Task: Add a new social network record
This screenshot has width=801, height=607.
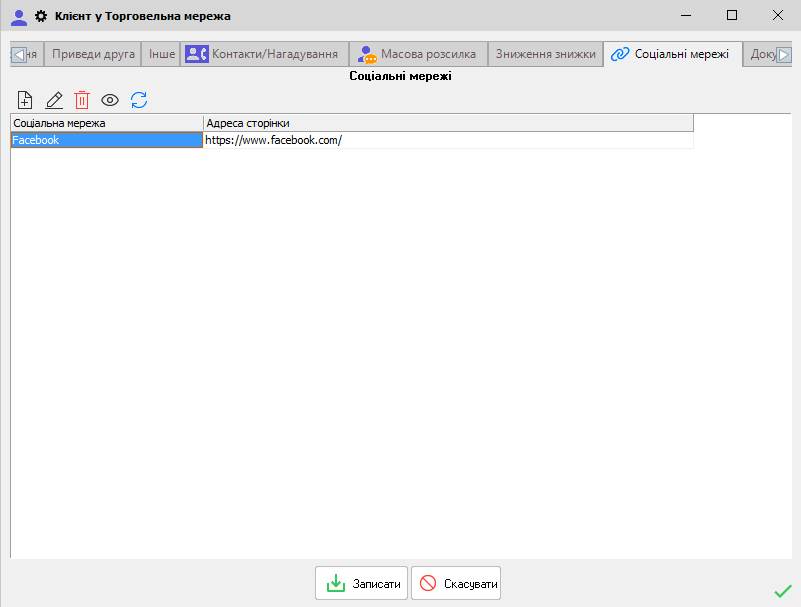Action: click(x=26, y=100)
